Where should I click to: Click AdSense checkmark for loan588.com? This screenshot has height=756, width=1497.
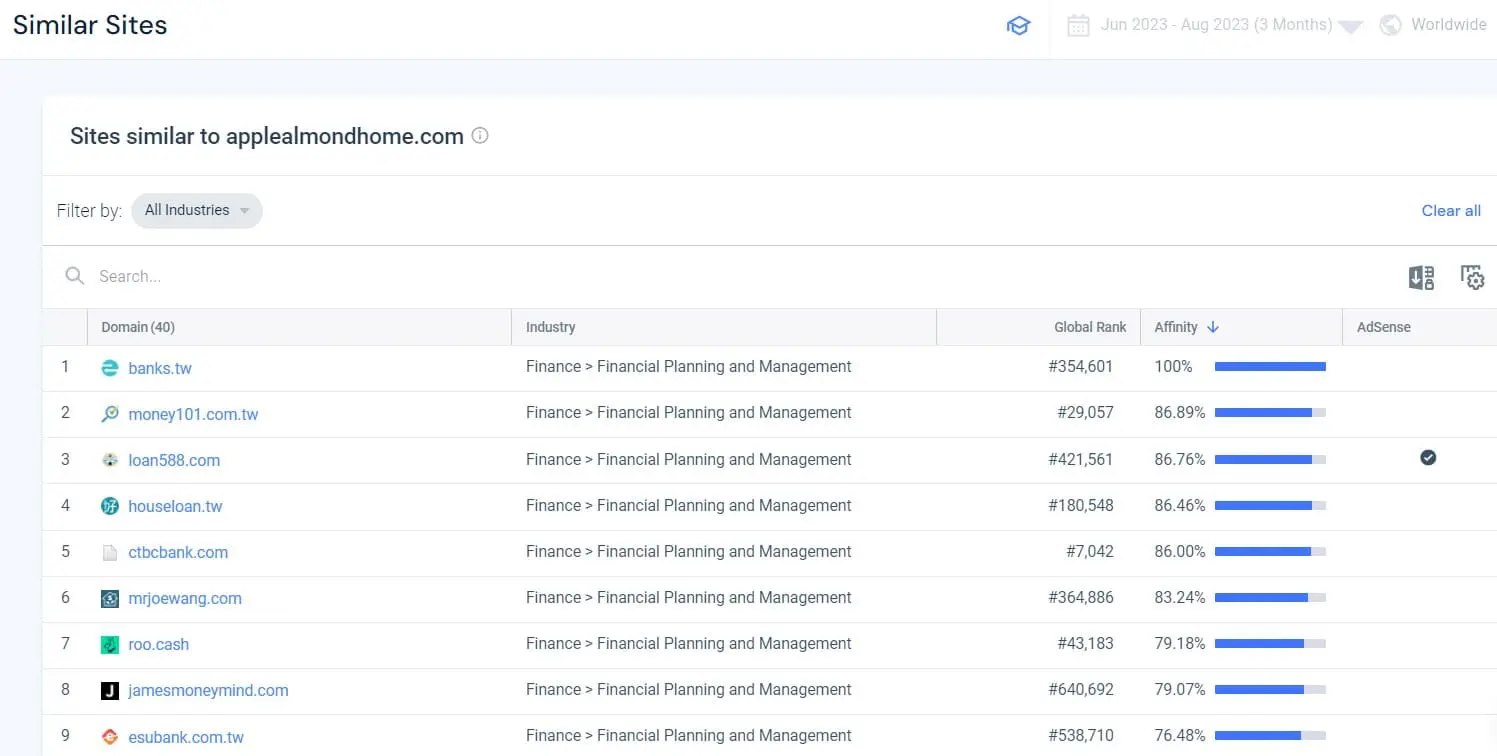coord(1428,458)
